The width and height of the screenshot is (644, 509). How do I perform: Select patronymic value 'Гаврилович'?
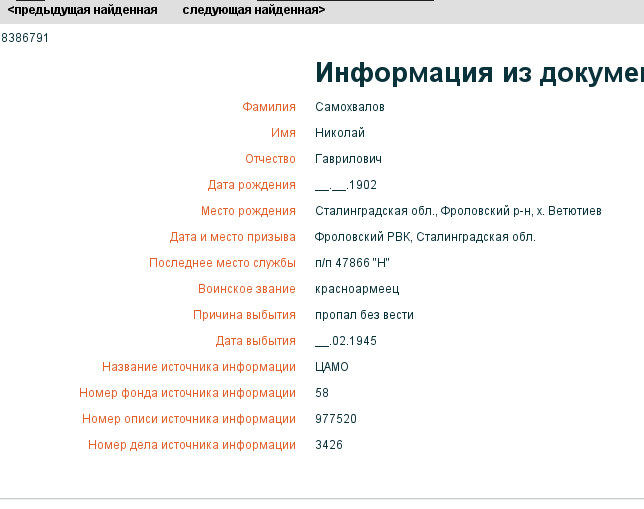click(349, 159)
